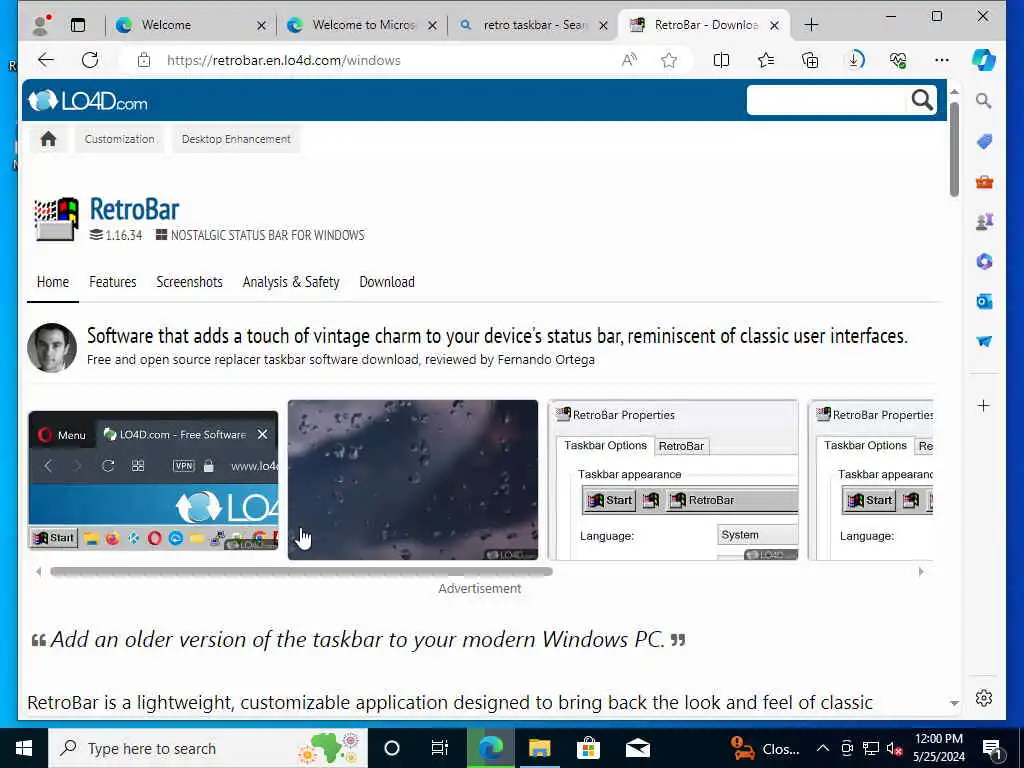Viewport: 1024px width, 768px height.
Task: Reload the page with the refresh icon
Action: click(90, 60)
